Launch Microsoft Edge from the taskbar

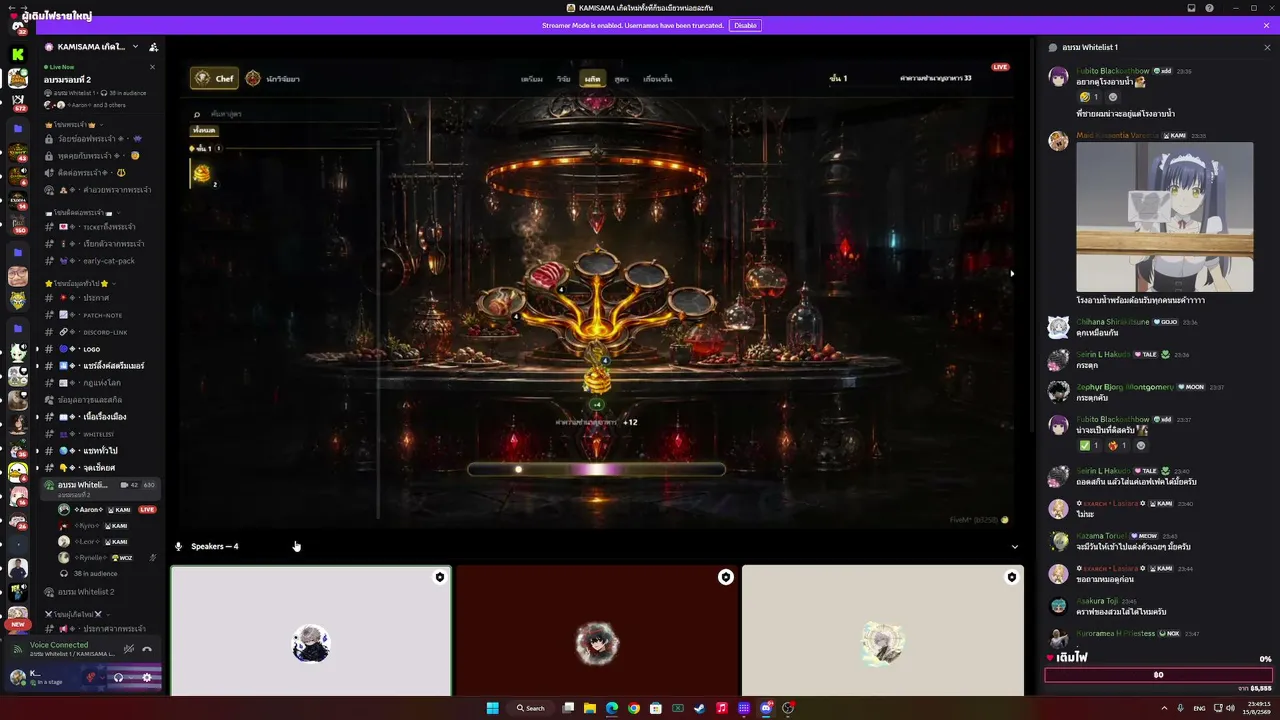612,708
